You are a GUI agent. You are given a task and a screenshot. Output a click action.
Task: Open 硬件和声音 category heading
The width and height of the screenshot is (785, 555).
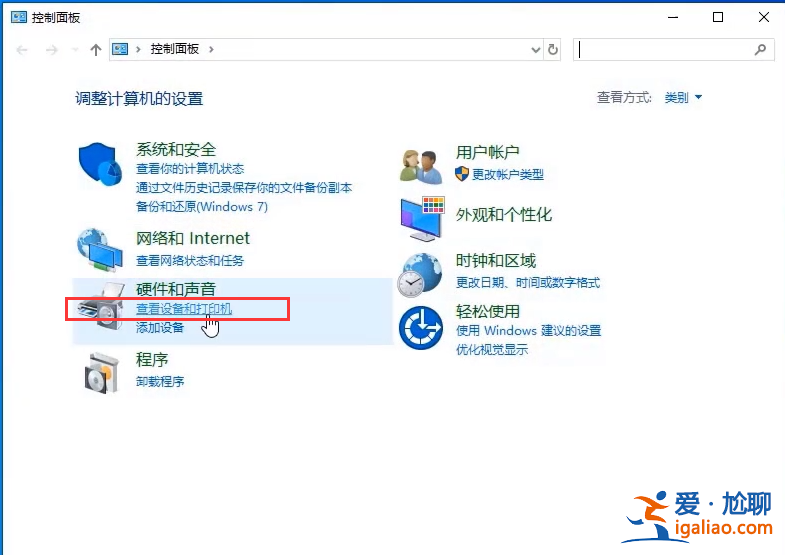[176, 289]
